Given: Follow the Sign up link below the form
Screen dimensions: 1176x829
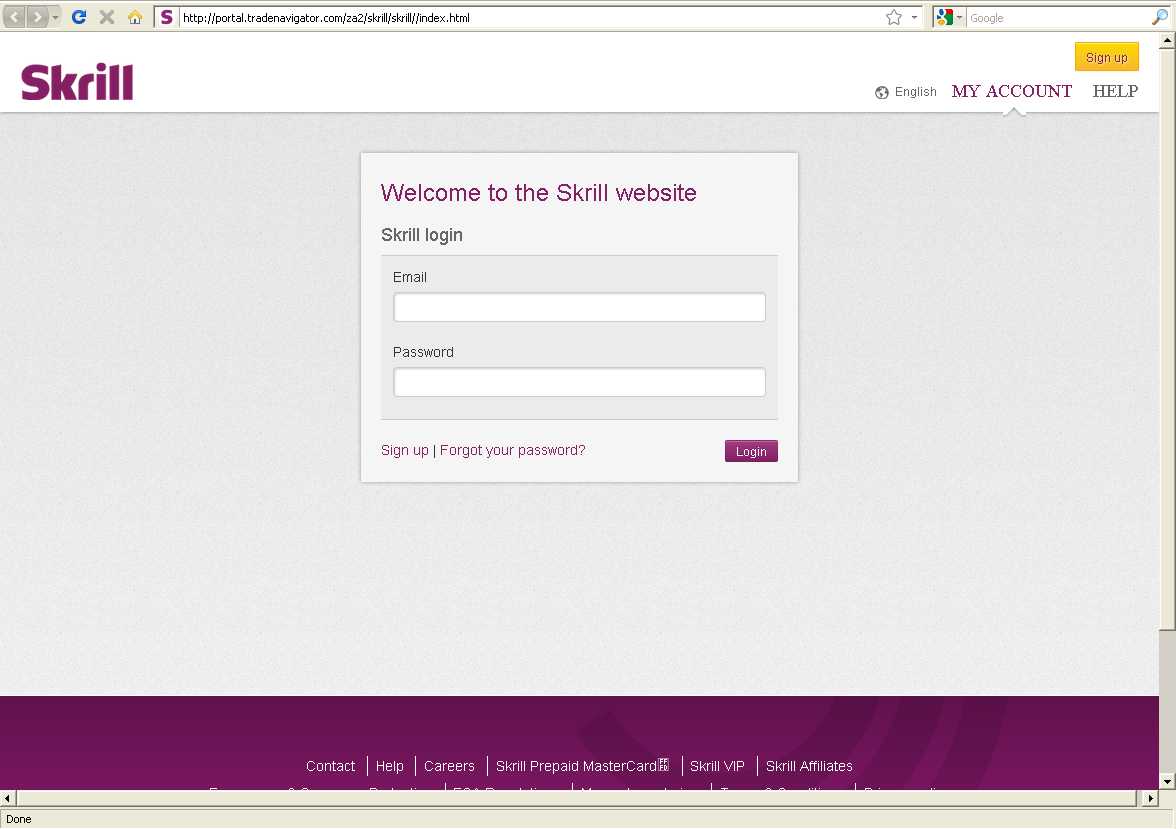Looking at the screenshot, I should tap(404, 450).
